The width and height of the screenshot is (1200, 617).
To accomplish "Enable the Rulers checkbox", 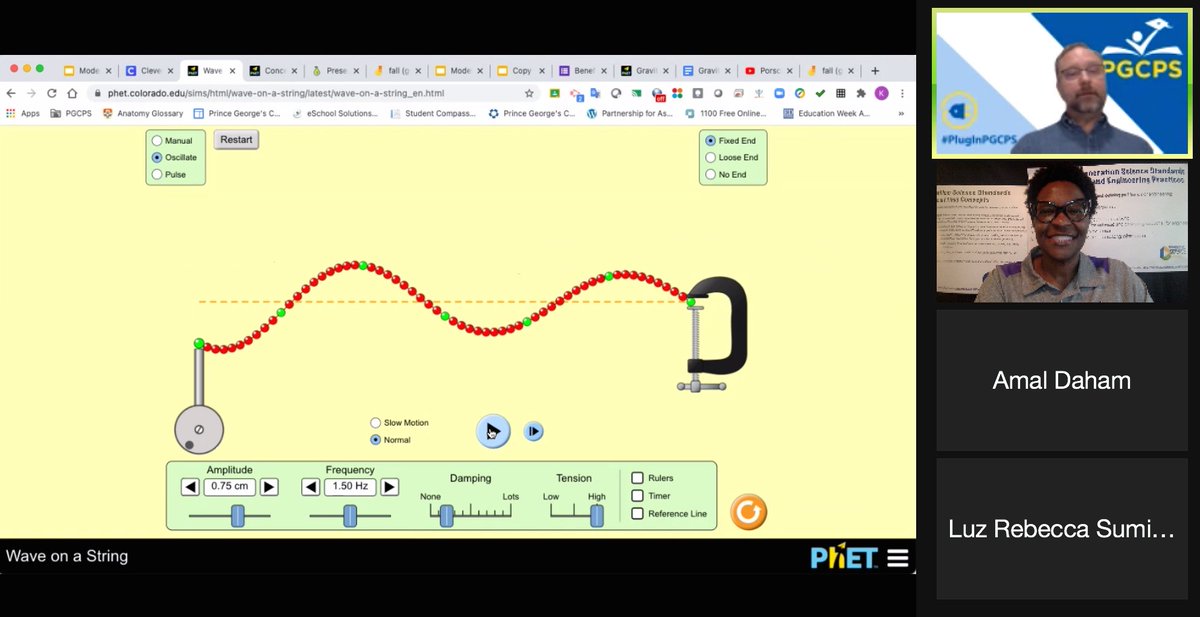I will pyautogui.click(x=637, y=478).
